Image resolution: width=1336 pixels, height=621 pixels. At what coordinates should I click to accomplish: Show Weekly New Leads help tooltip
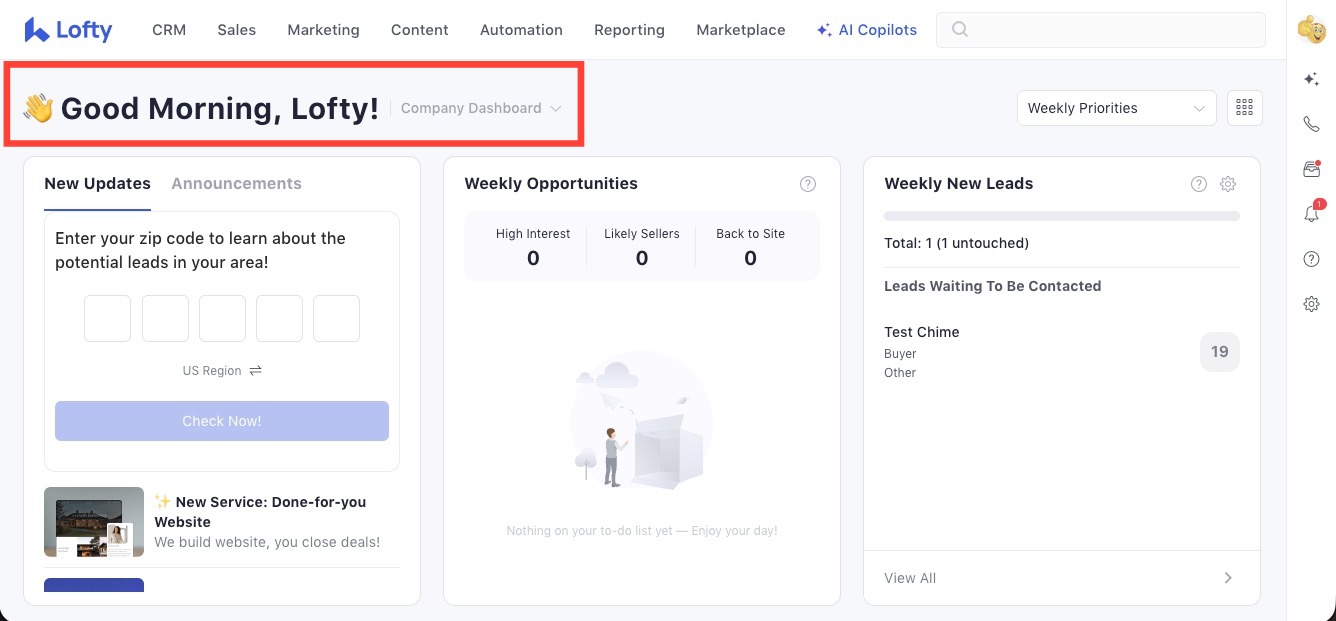1199,184
